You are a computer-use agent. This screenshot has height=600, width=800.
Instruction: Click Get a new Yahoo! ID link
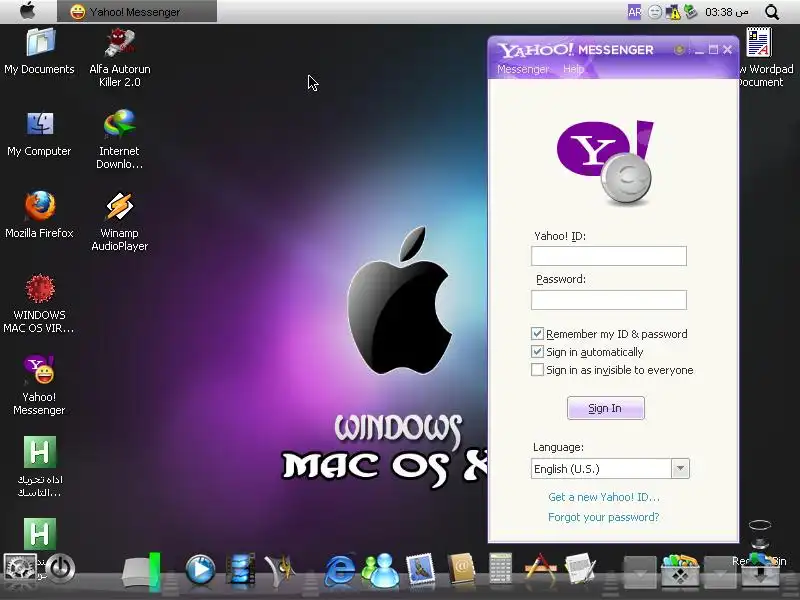(604, 497)
